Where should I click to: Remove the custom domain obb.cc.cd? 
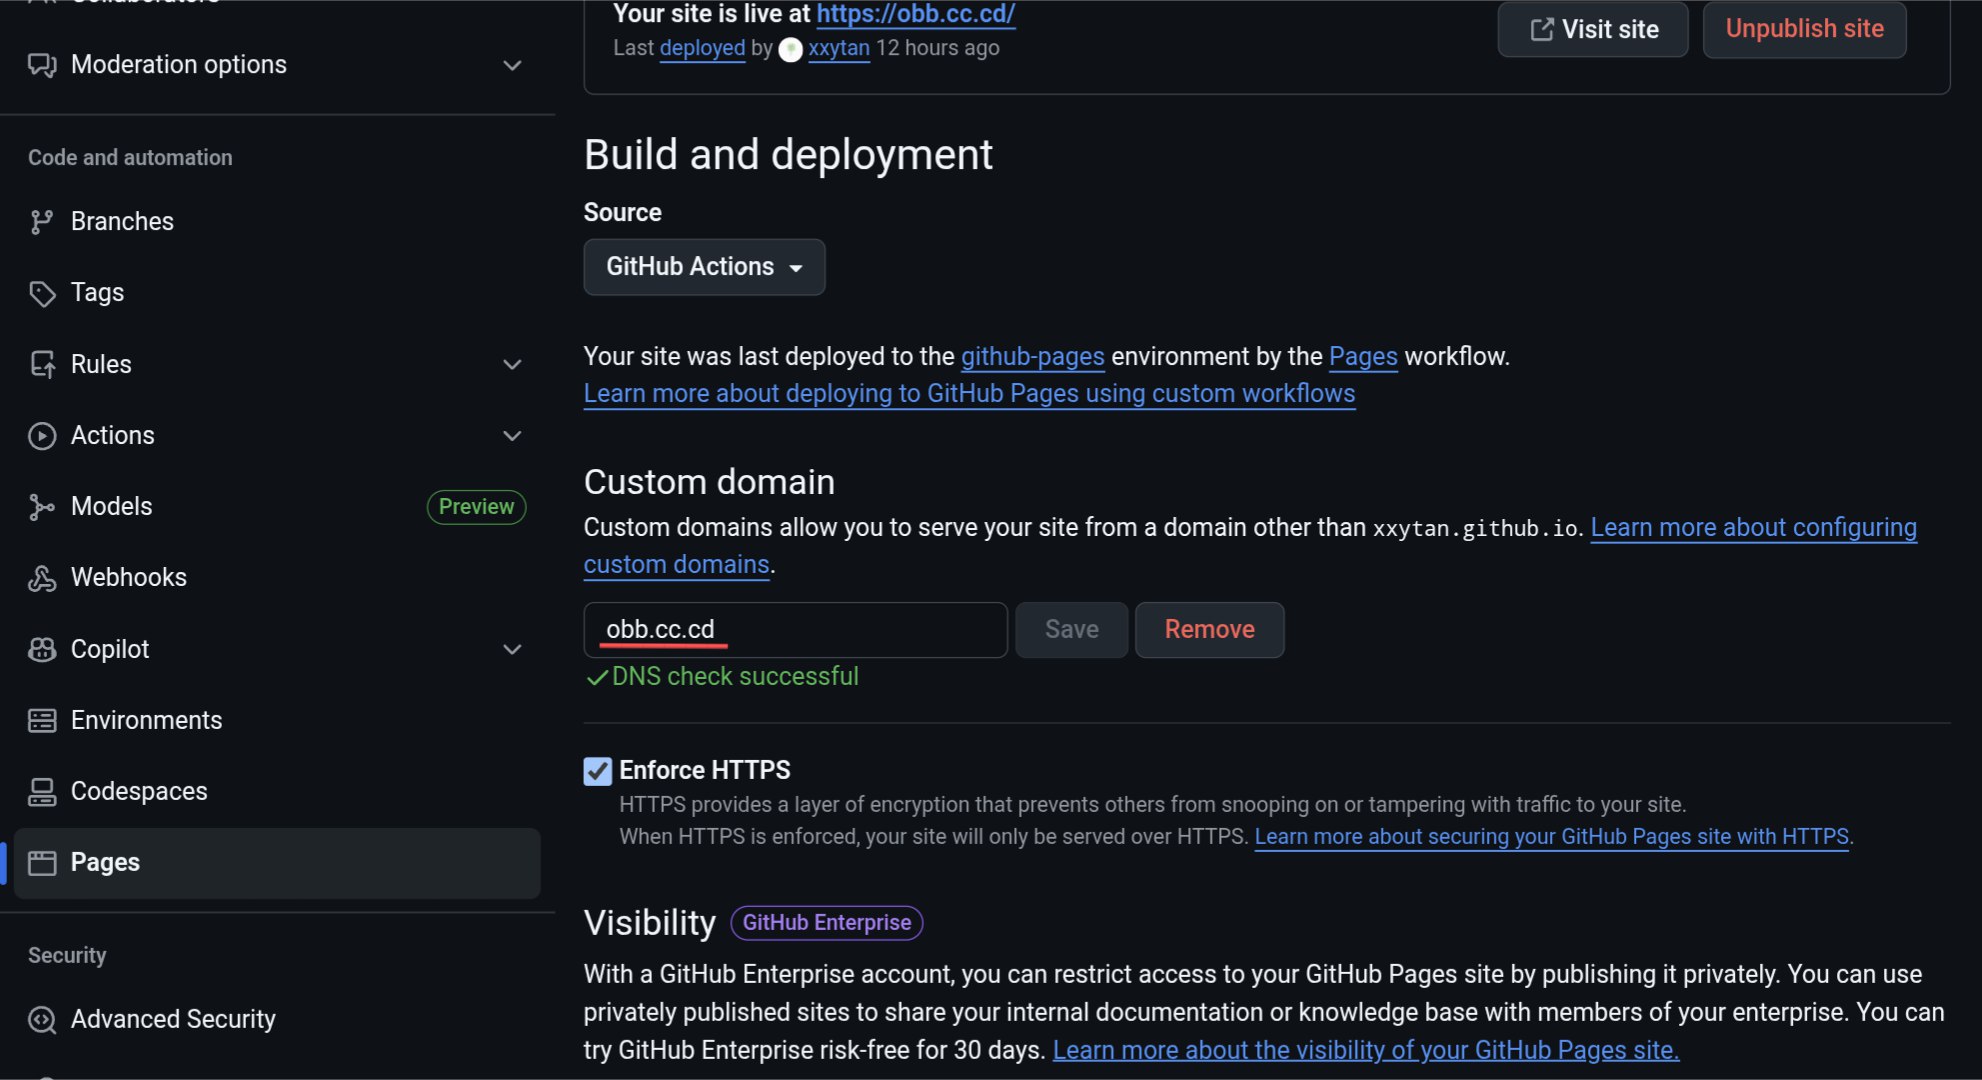point(1209,630)
